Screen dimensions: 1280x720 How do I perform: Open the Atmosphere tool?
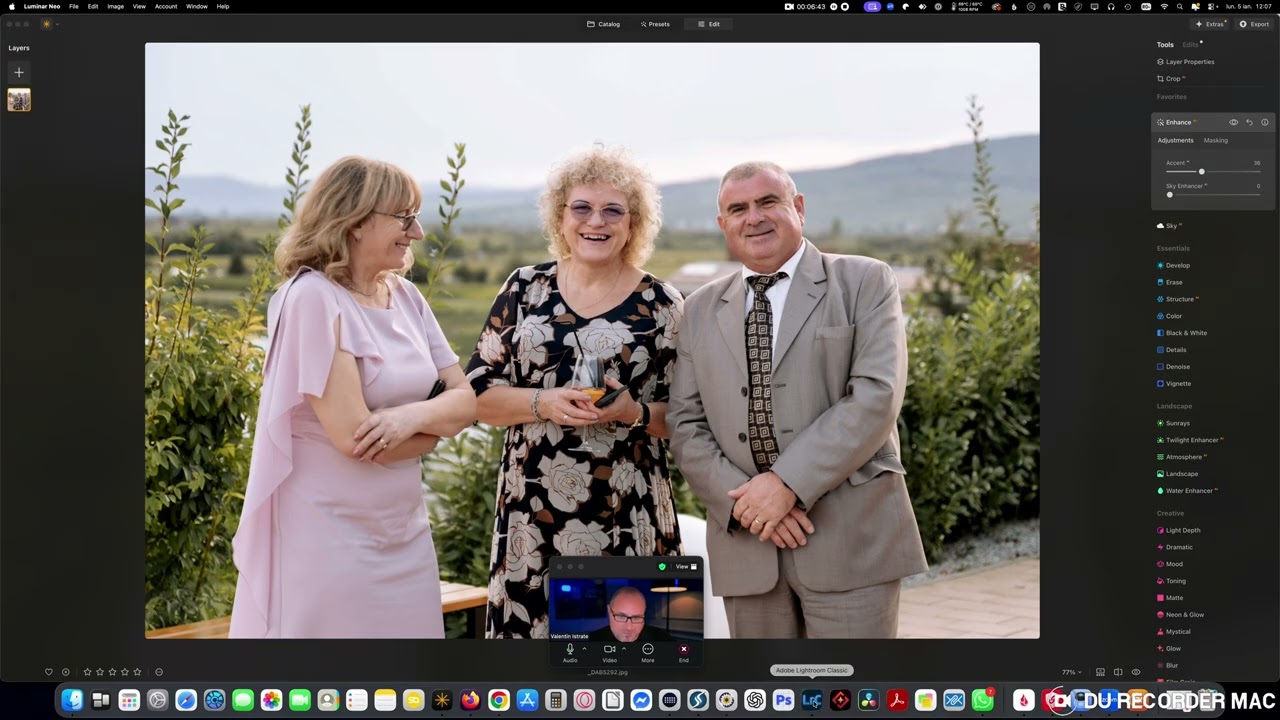tap(1184, 457)
